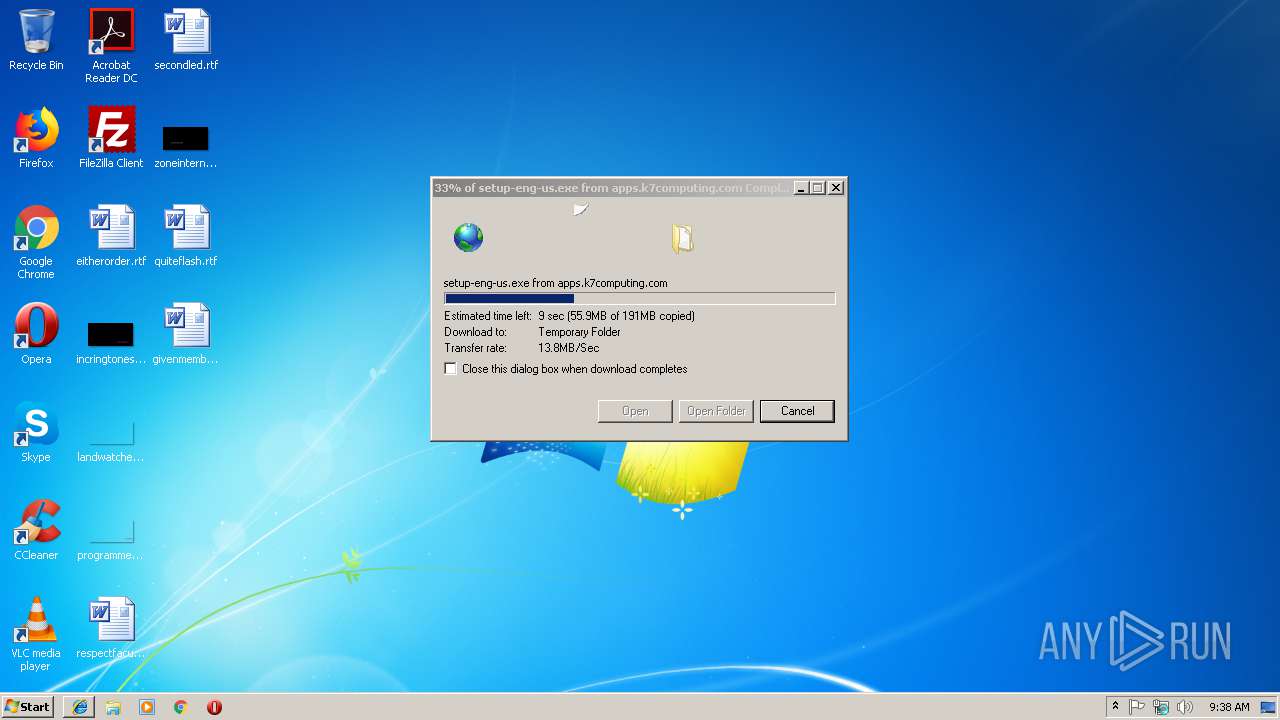The height and width of the screenshot is (720, 1280).
Task: Select the secondled.rtf document icon
Action: (x=186, y=40)
